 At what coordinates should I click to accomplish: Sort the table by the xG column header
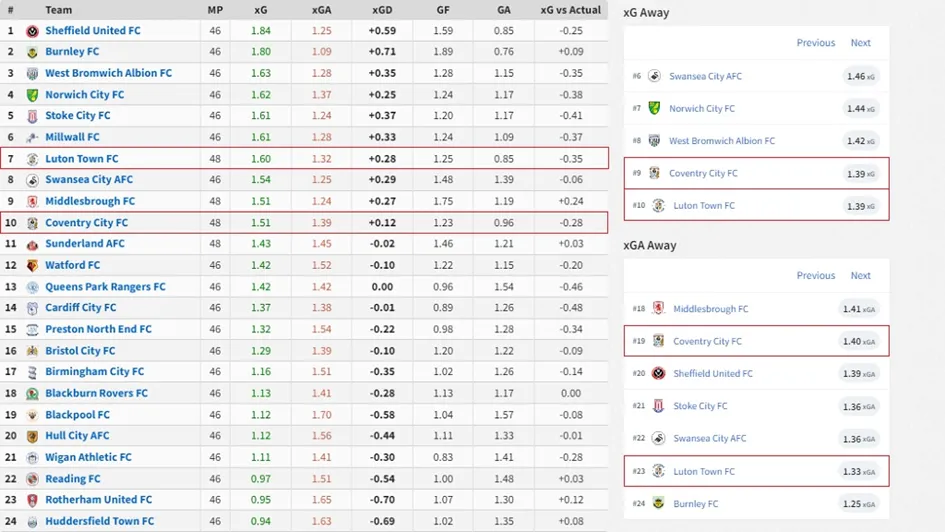261,10
